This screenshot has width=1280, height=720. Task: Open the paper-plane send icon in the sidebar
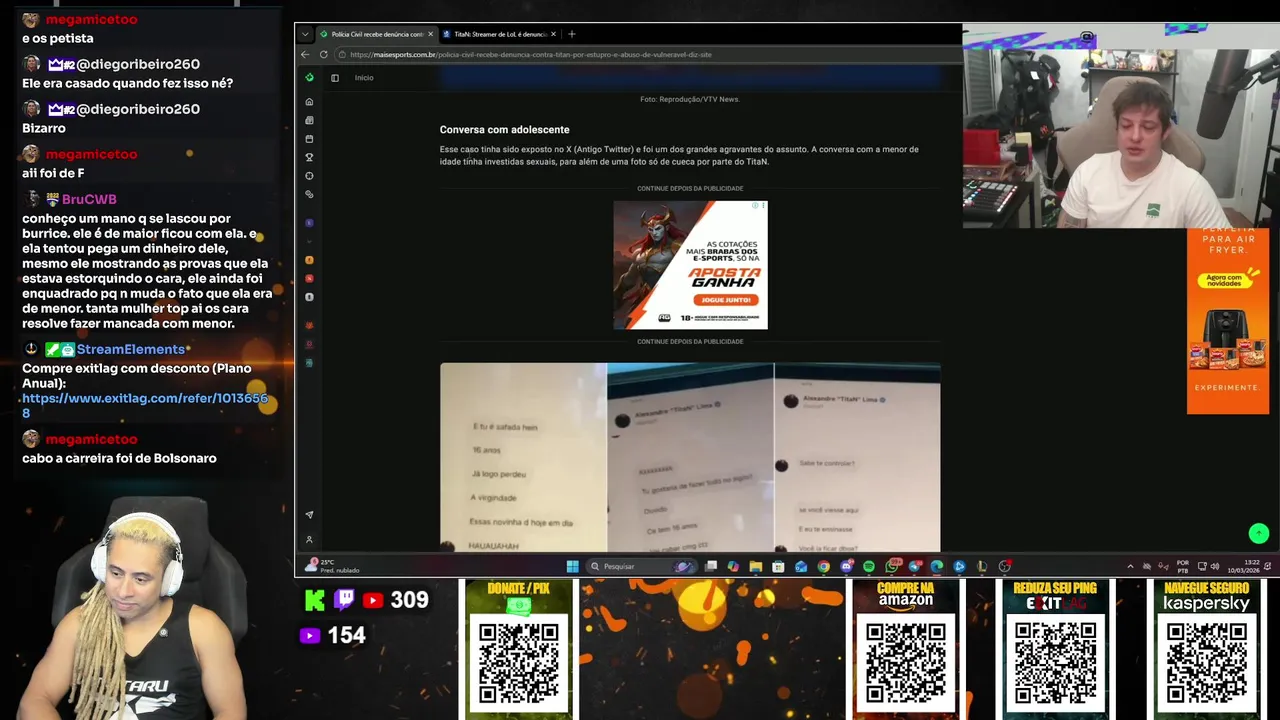pyautogui.click(x=309, y=515)
